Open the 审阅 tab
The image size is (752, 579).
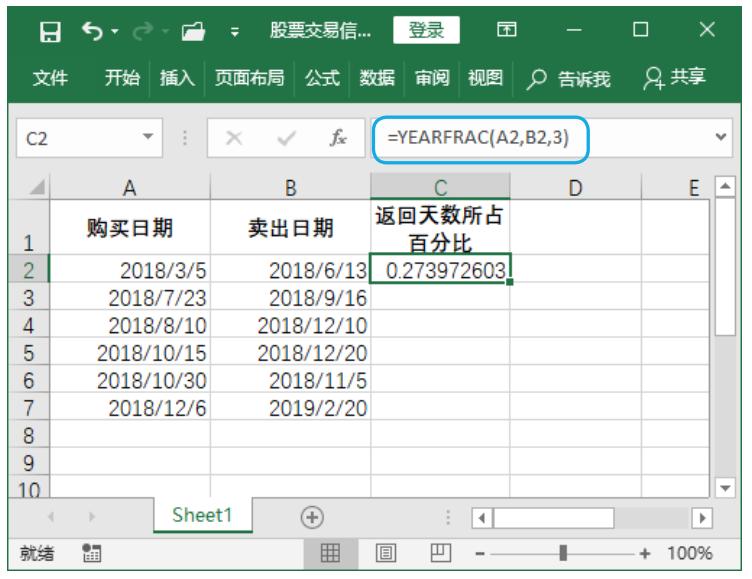pos(432,78)
